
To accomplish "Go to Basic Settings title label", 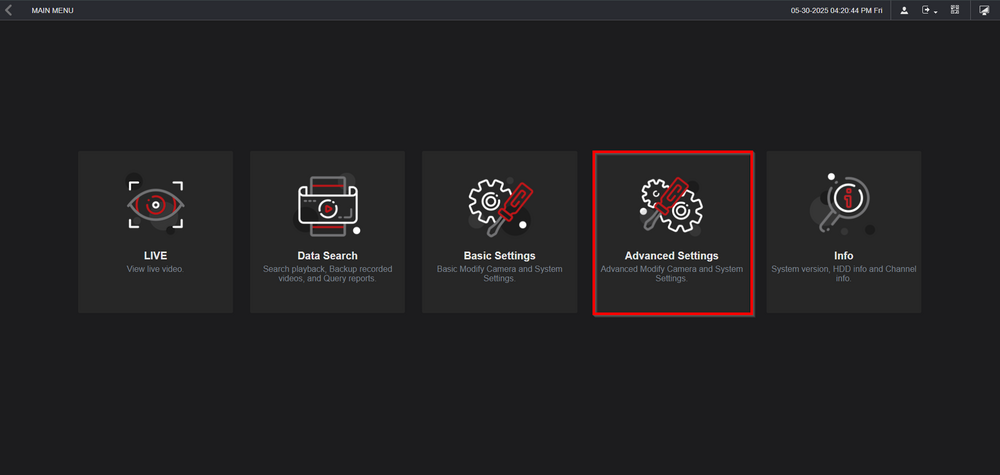I will pyautogui.click(x=499, y=256).
